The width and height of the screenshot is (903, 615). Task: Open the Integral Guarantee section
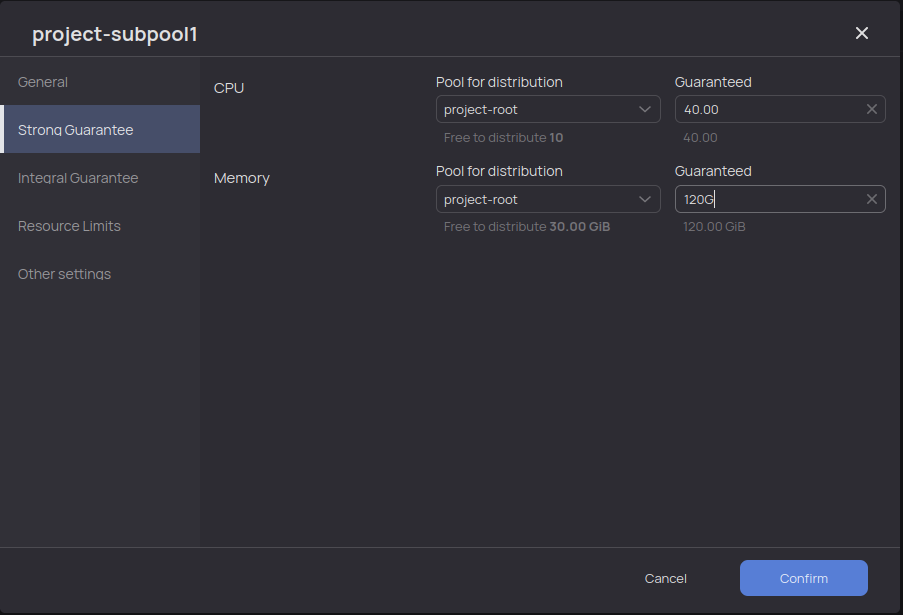click(78, 177)
